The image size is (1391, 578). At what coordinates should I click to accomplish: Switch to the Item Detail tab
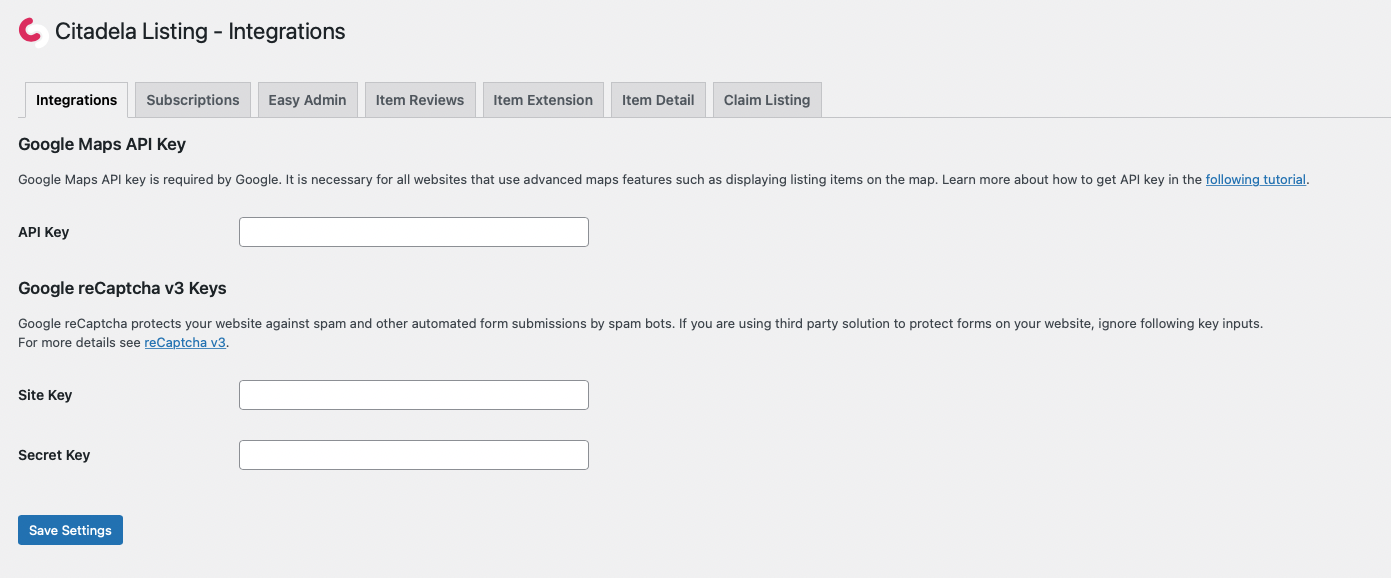click(x=658, y=100)
